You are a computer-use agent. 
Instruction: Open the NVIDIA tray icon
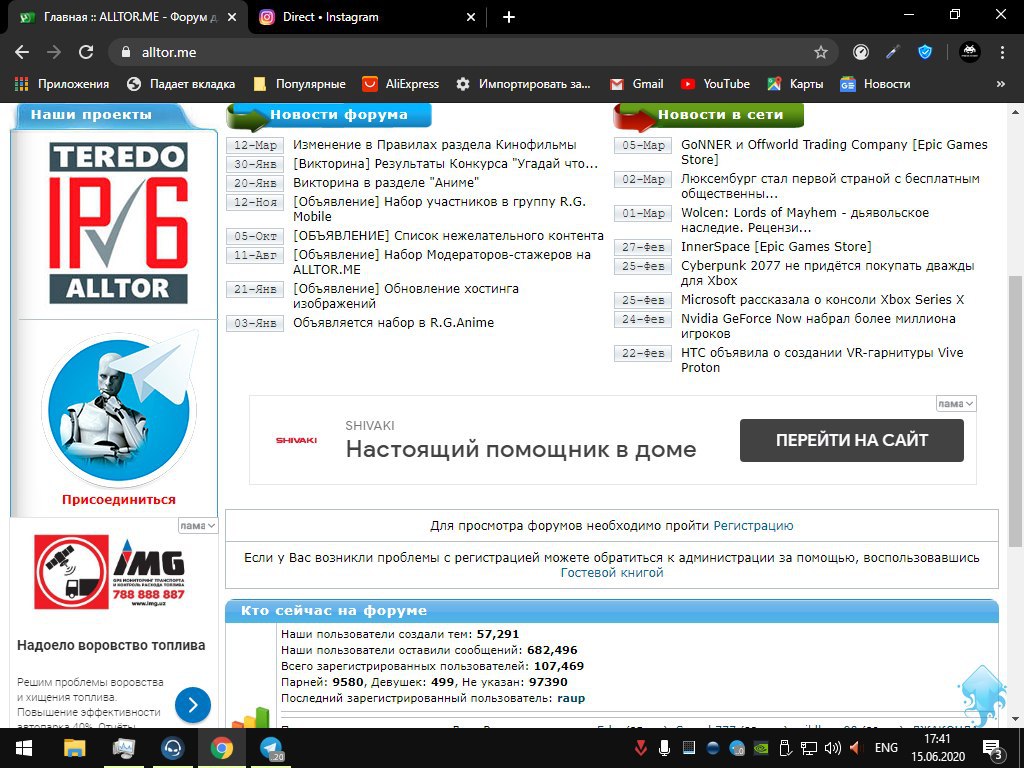click(x=760, y=748)
